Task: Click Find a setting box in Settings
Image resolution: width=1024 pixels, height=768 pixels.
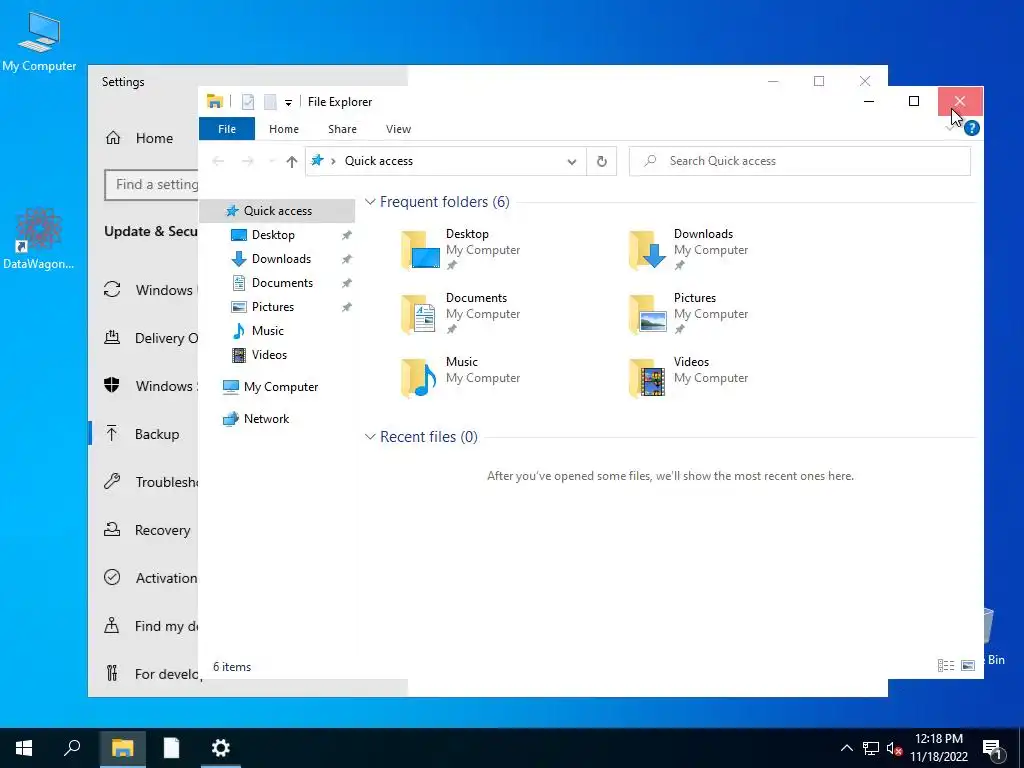Action: pos(152,185)
